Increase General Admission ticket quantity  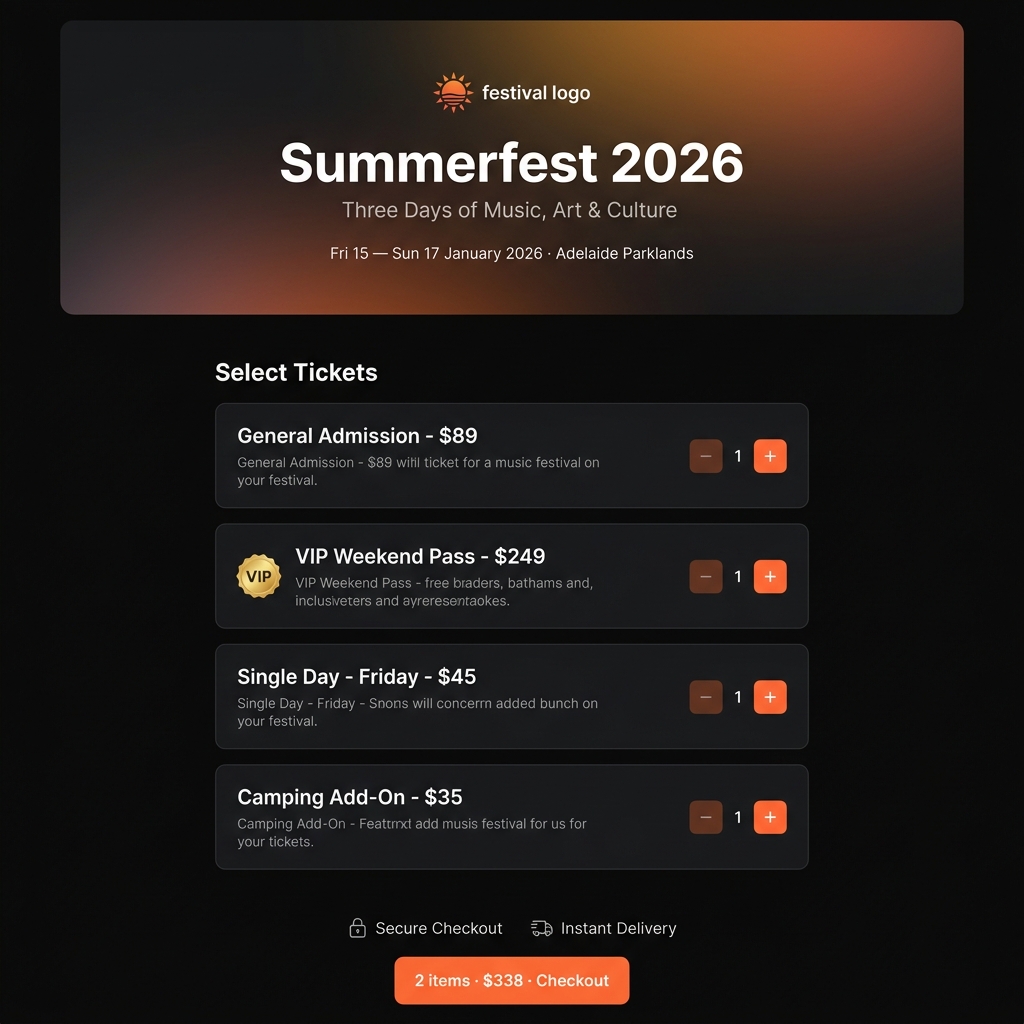[x=770, y=456]
